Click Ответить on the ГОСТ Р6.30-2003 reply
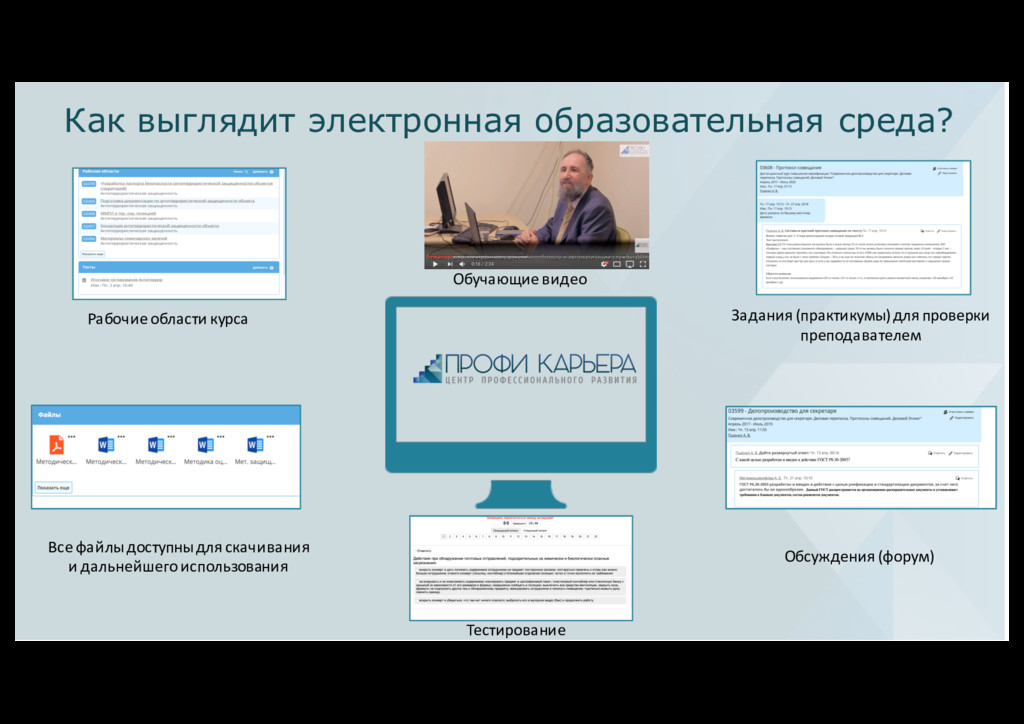 click(x=964, y=478)
